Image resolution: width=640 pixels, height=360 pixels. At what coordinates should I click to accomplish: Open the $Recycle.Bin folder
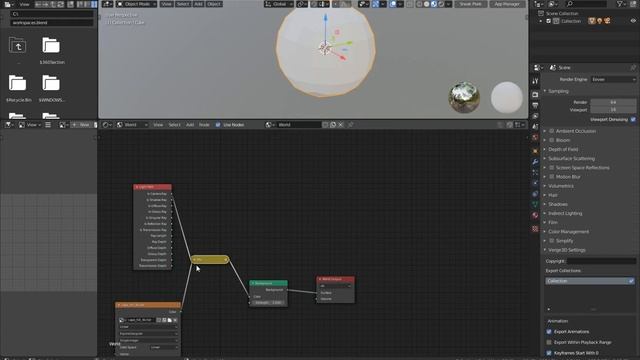[x=18, y=83]
